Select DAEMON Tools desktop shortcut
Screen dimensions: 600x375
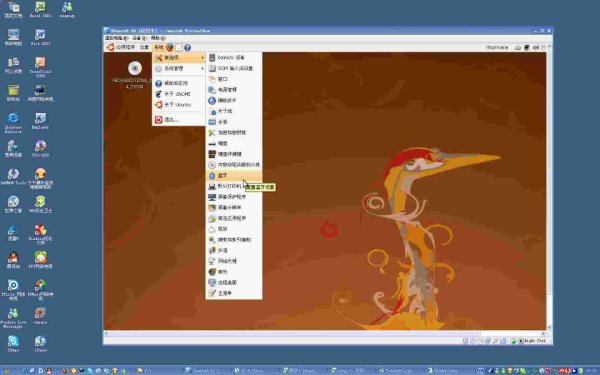(13, 176)
